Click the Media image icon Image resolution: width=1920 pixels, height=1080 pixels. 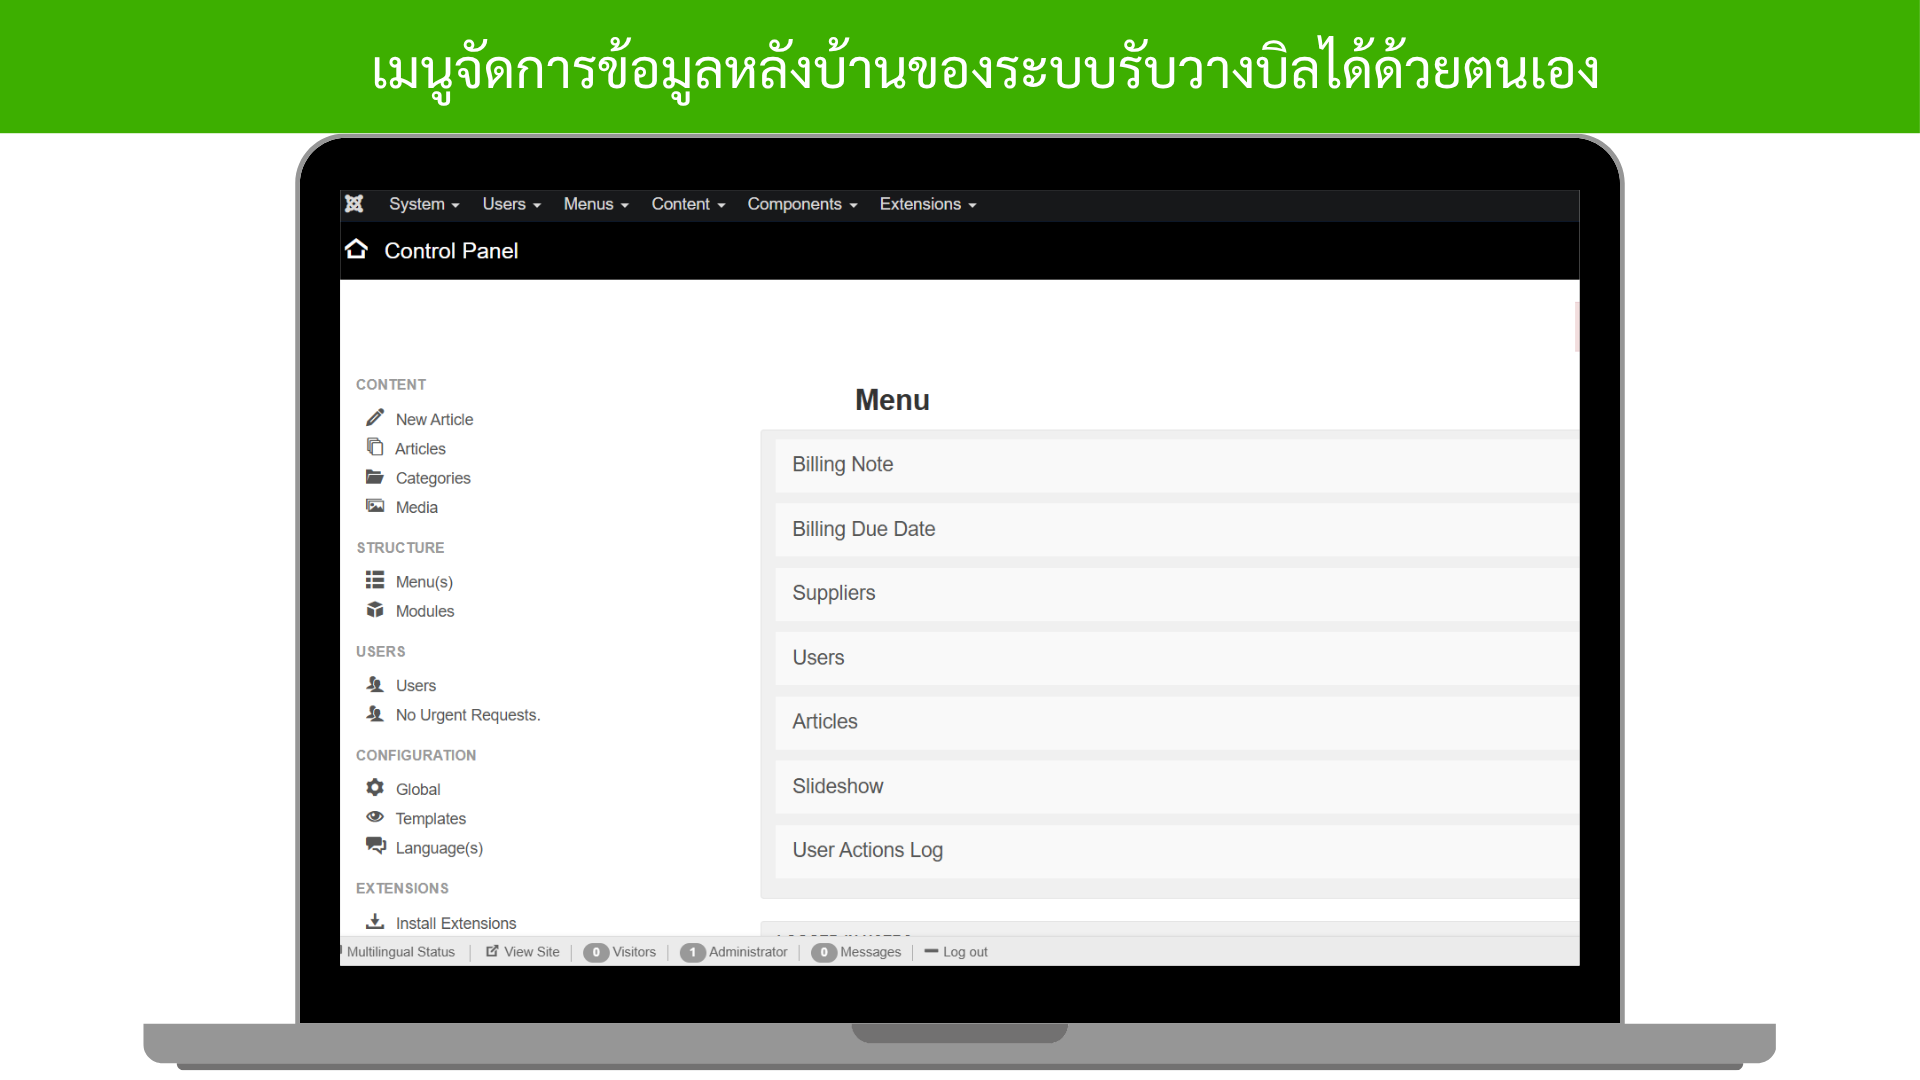[375, 506]
